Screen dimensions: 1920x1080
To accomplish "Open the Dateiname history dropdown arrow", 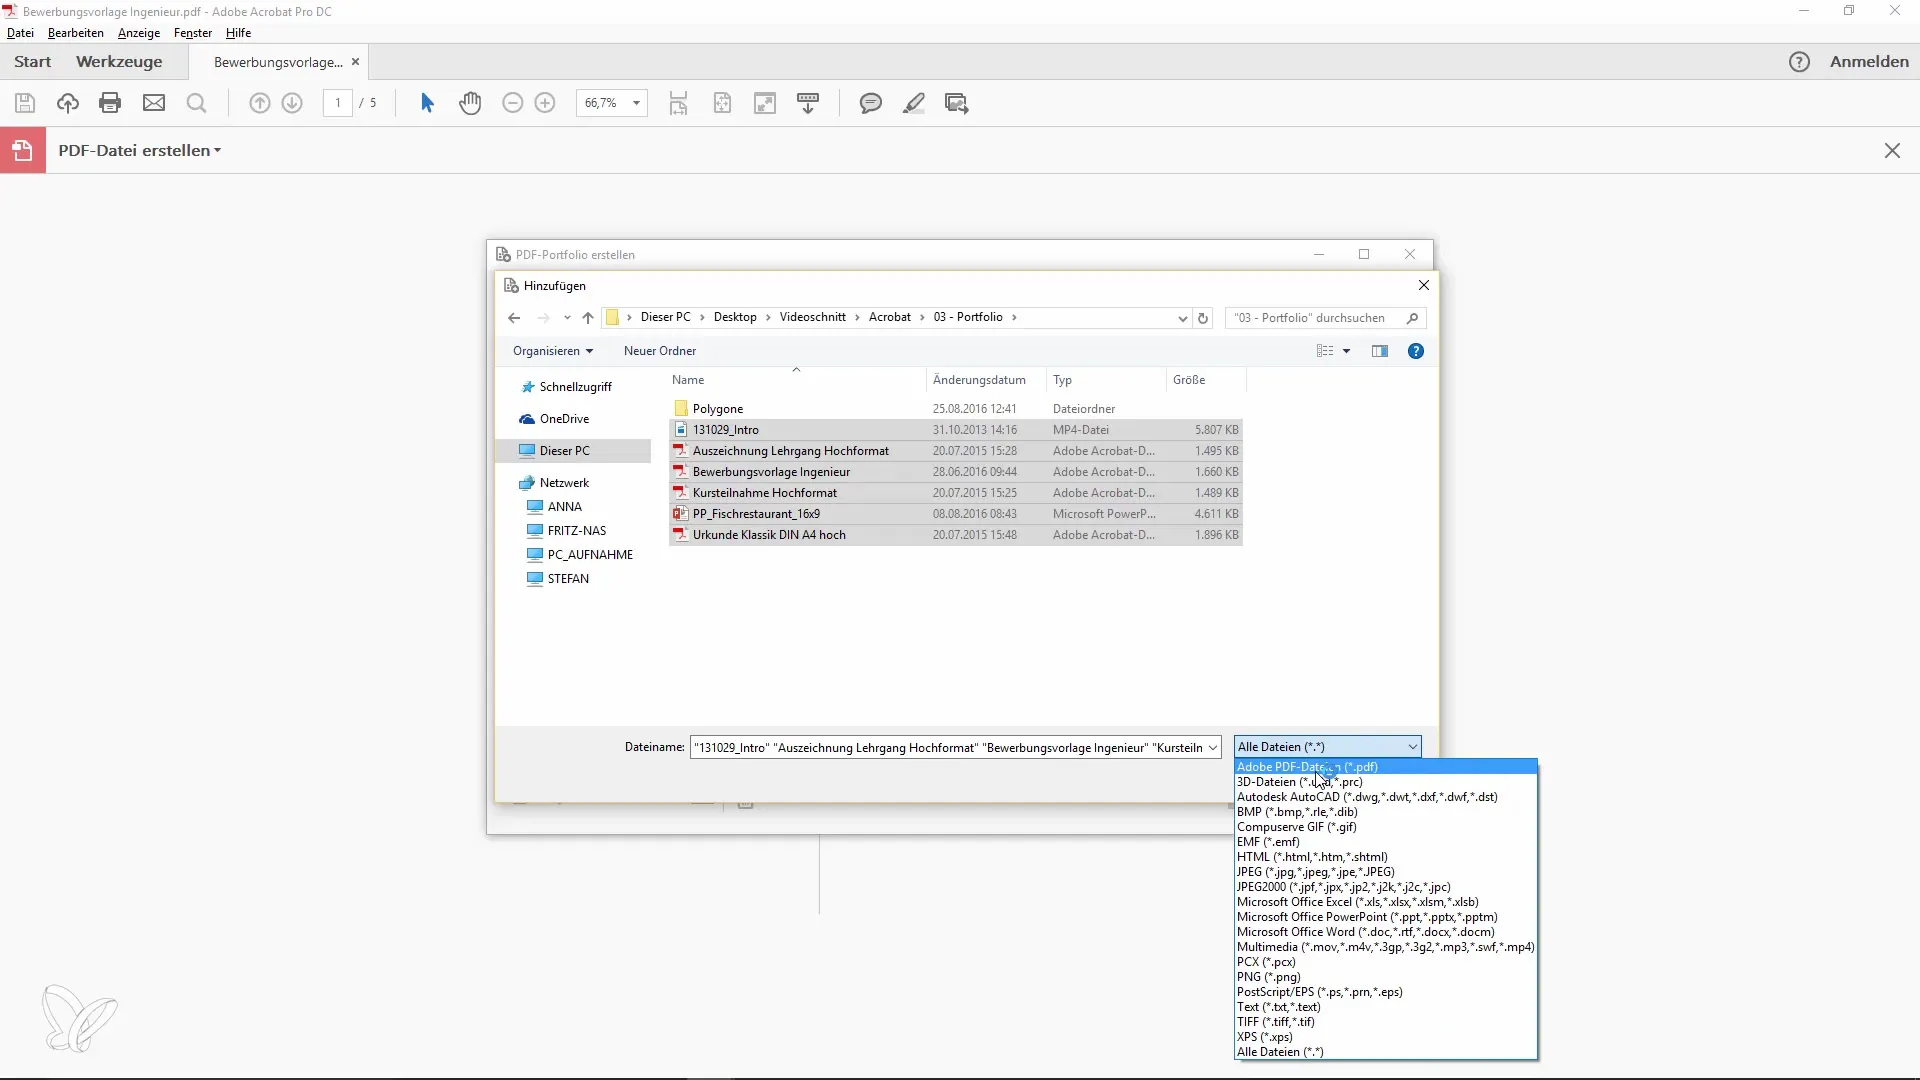I will [x=1213, y=748].
